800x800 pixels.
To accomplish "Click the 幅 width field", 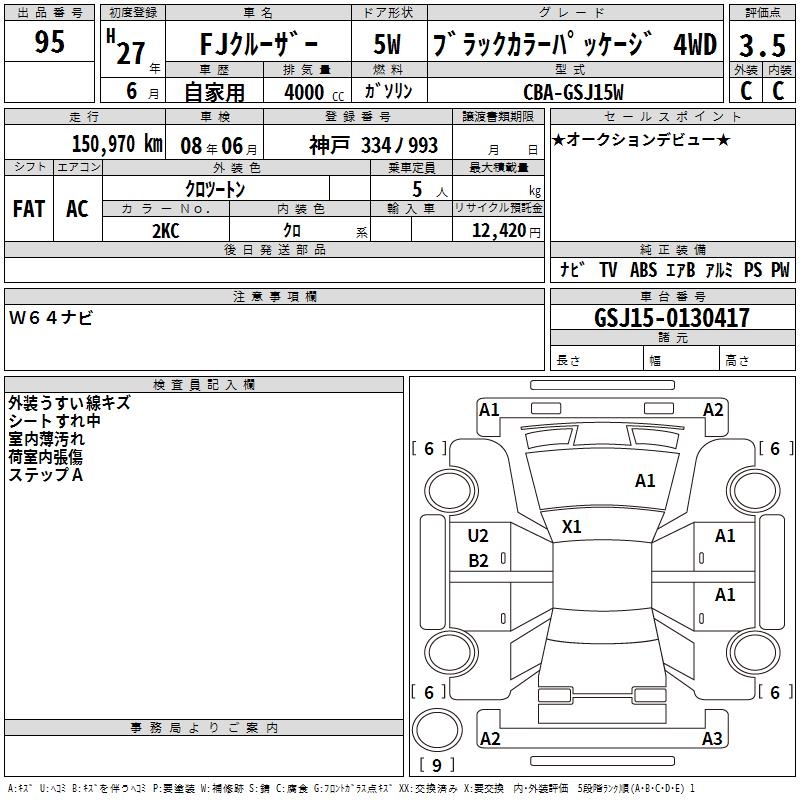I will (x=682, y=360).
